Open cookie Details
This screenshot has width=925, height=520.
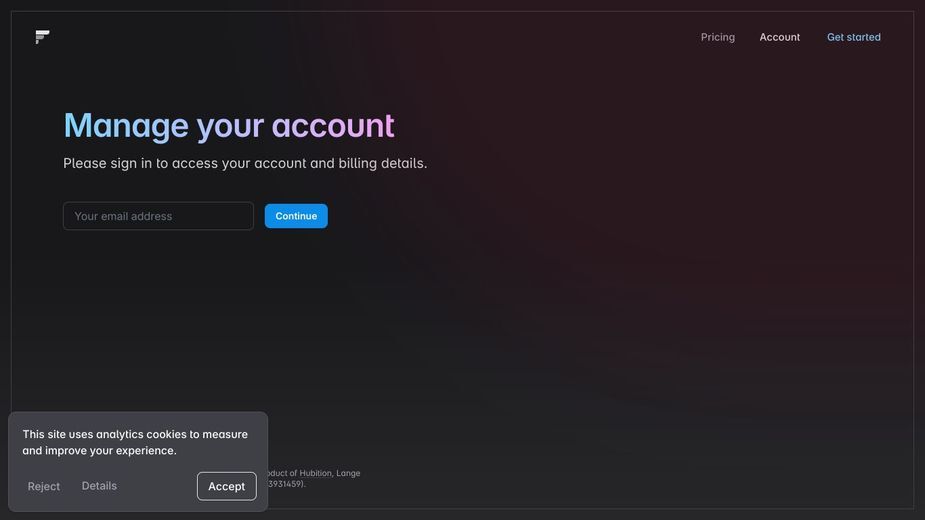(99, 486)
